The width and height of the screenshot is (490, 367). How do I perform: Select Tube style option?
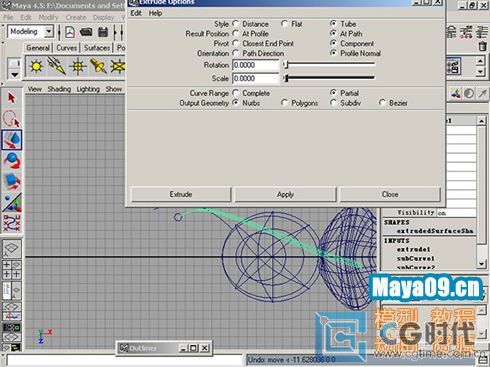coord(333,24)
